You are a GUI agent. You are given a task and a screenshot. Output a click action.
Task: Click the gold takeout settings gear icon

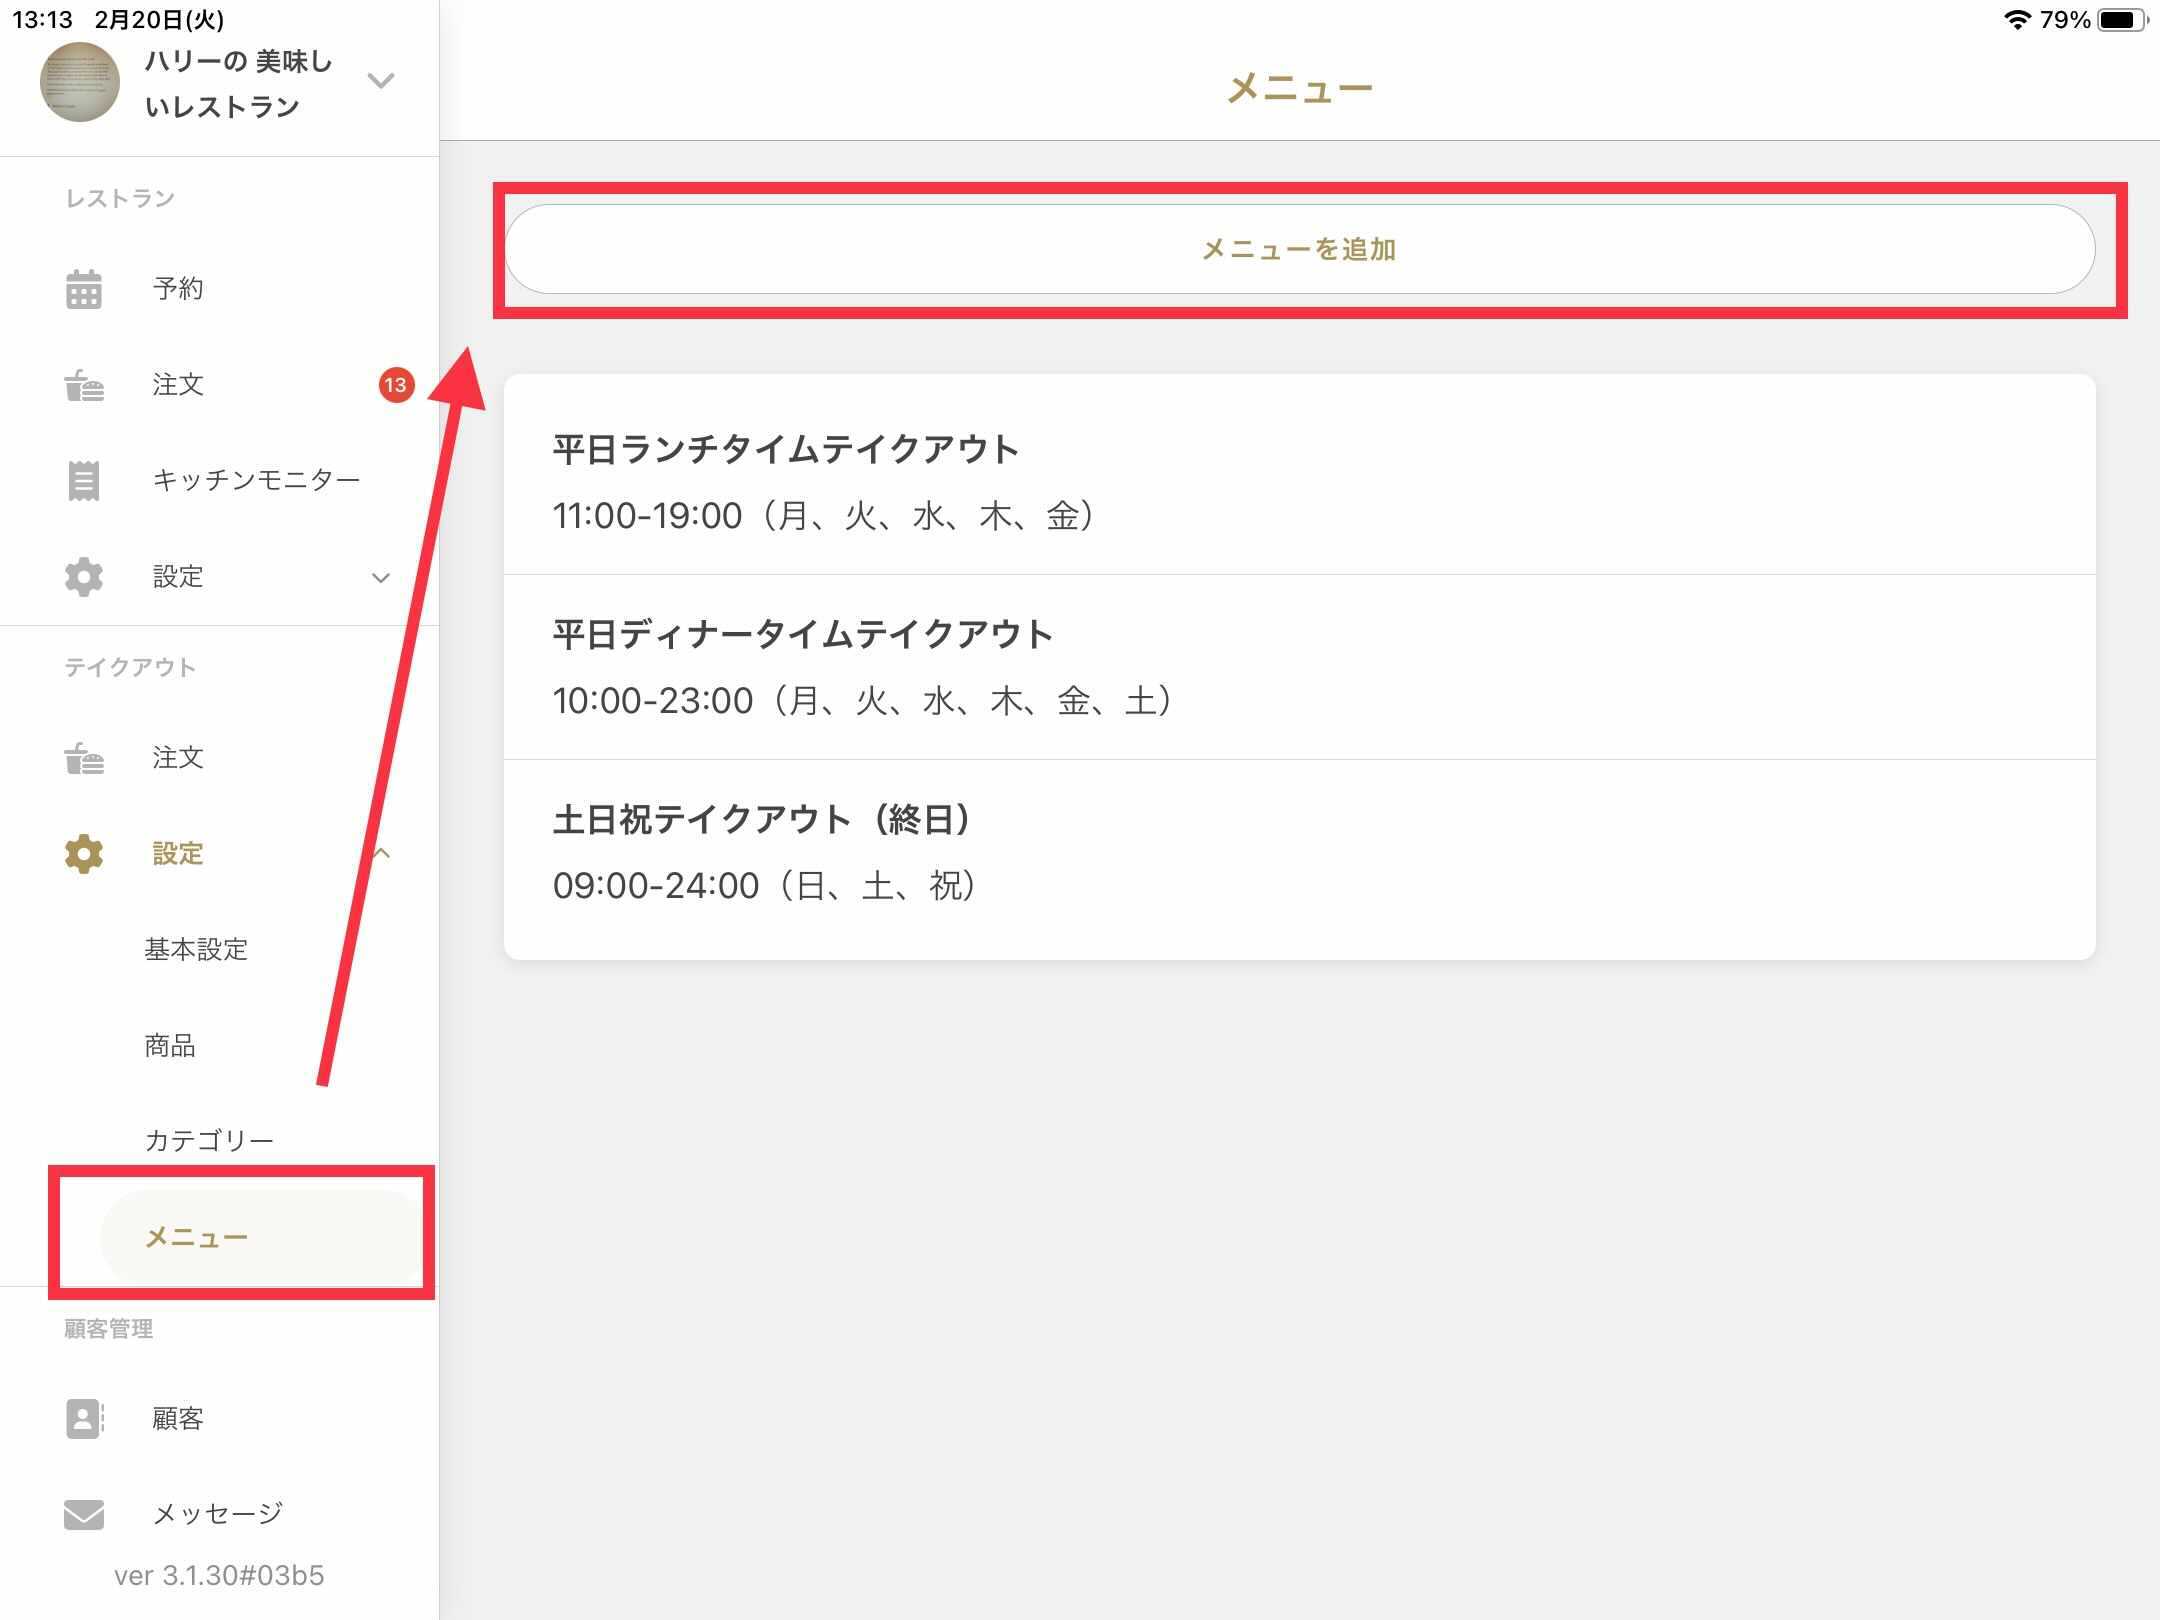(84, 854)
